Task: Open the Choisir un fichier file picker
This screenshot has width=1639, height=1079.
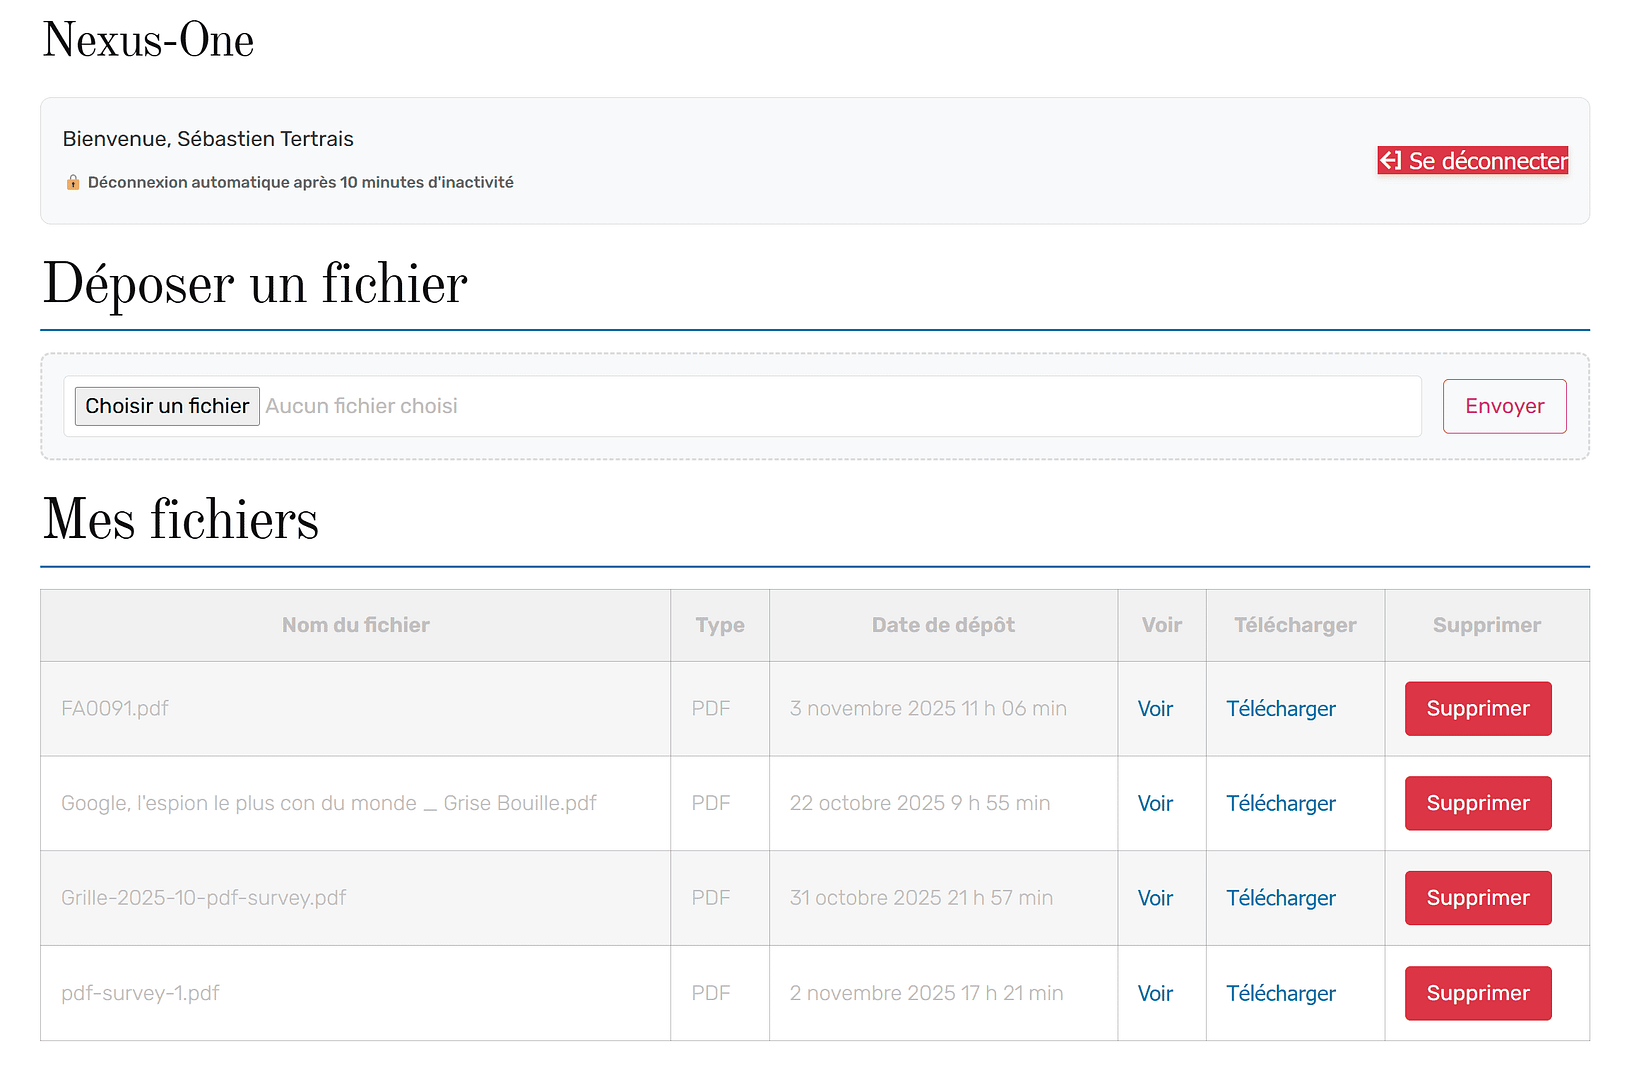Action: click(x=167, y=406)
